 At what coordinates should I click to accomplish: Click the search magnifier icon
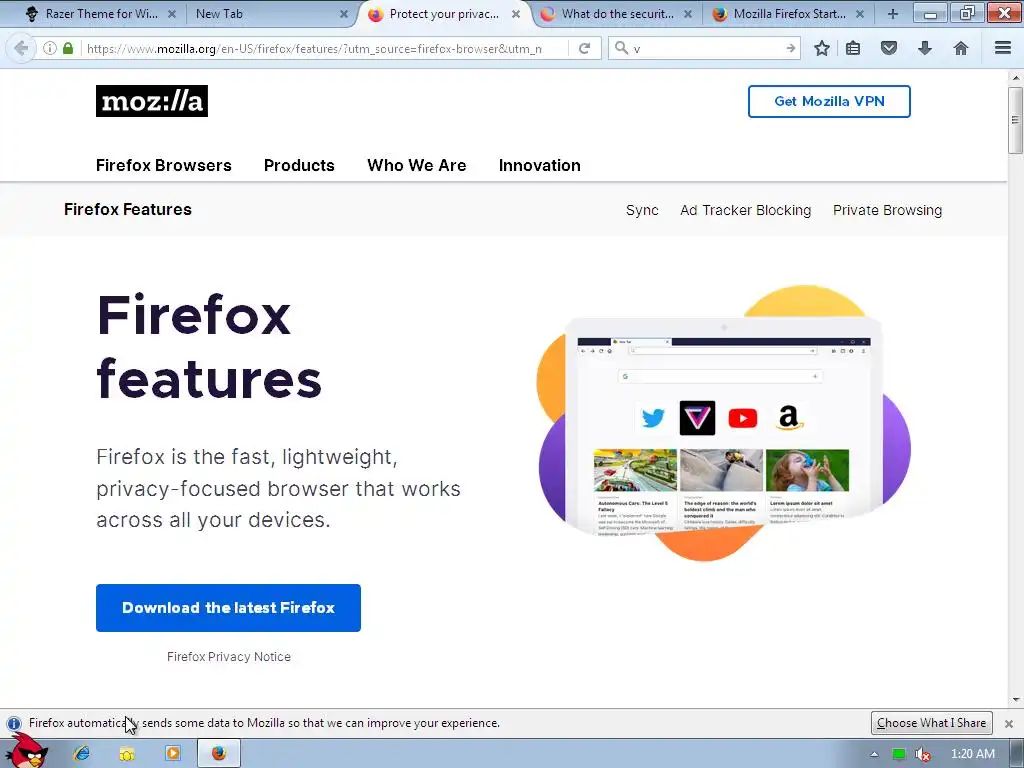point(622,48)
